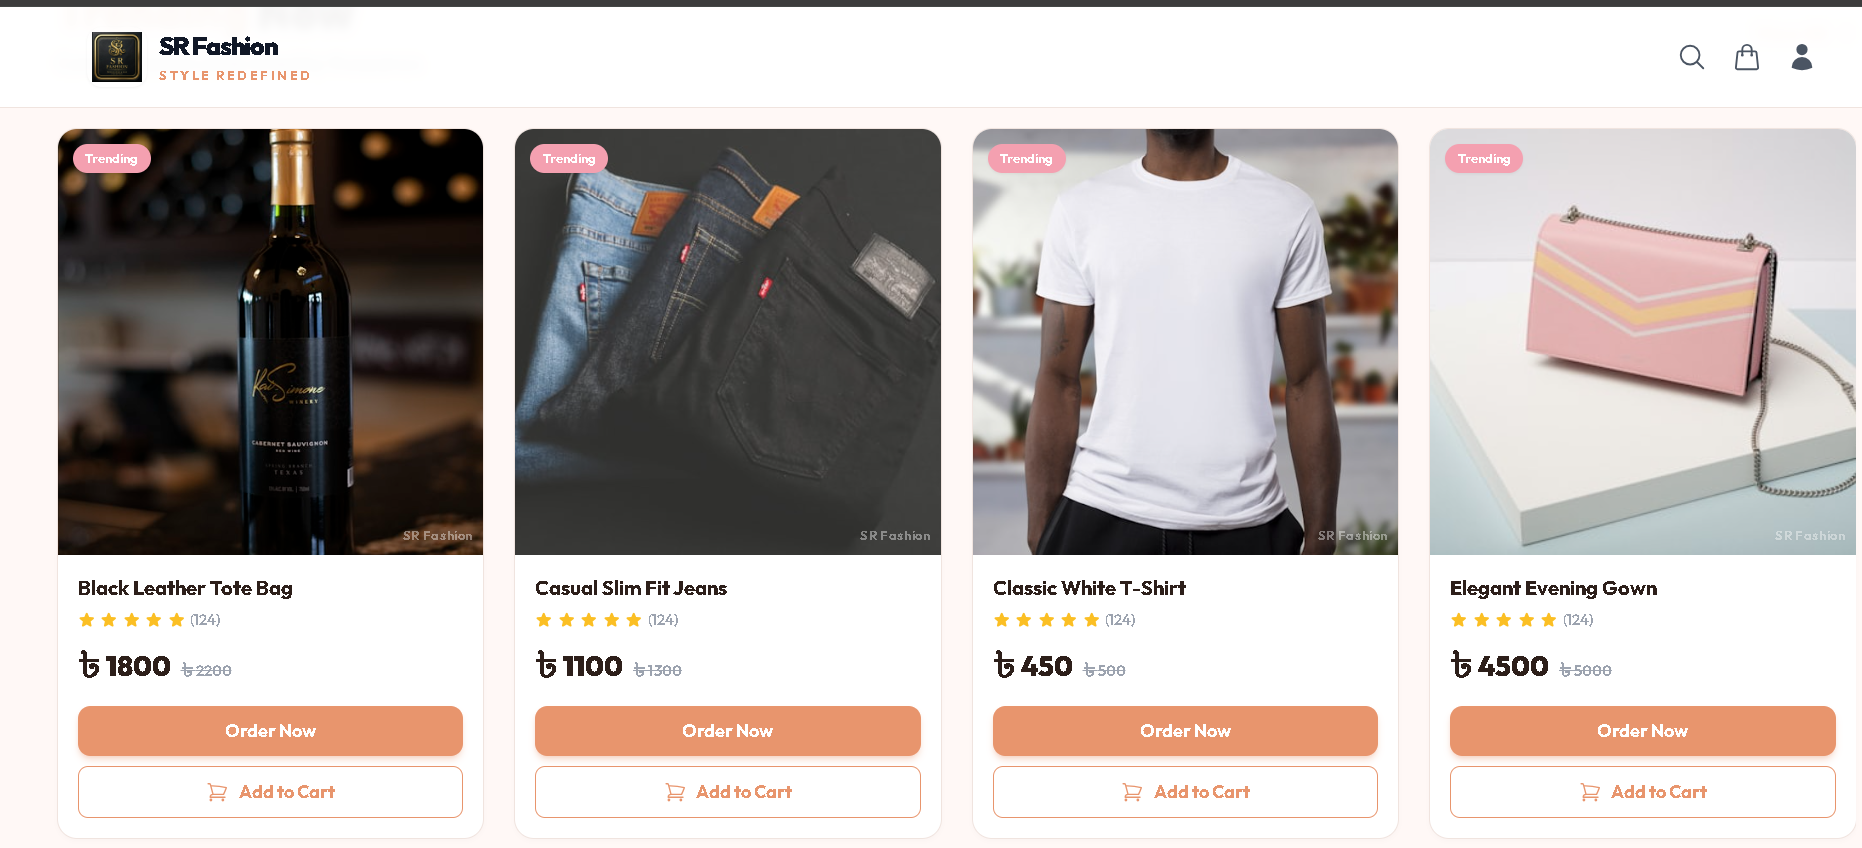Screen dimensions: 1862x848
Task: Add the Casual Slim Fit Jeans to the cart
Action: tap(727, 792)
